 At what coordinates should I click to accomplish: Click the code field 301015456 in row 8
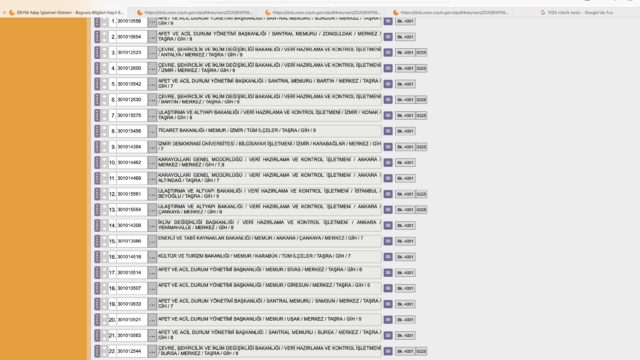[131, 131]
